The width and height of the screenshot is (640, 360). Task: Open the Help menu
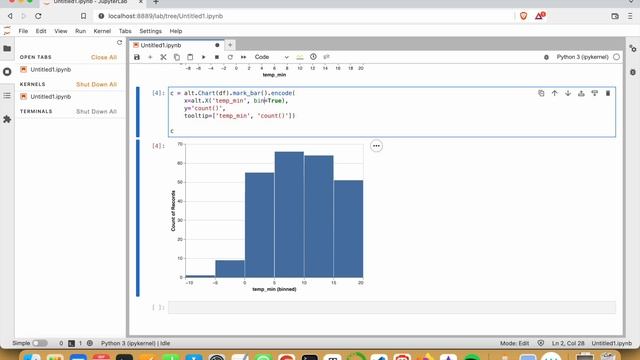(x=176, y=31)
